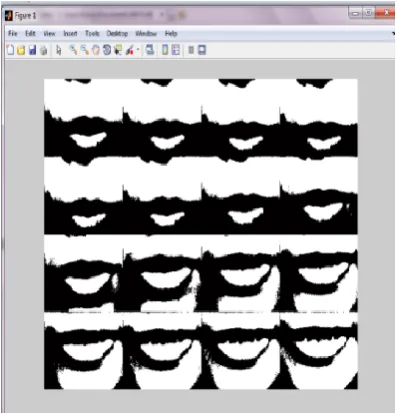Insert a legend using the toolbar icon

coord(176,50)
